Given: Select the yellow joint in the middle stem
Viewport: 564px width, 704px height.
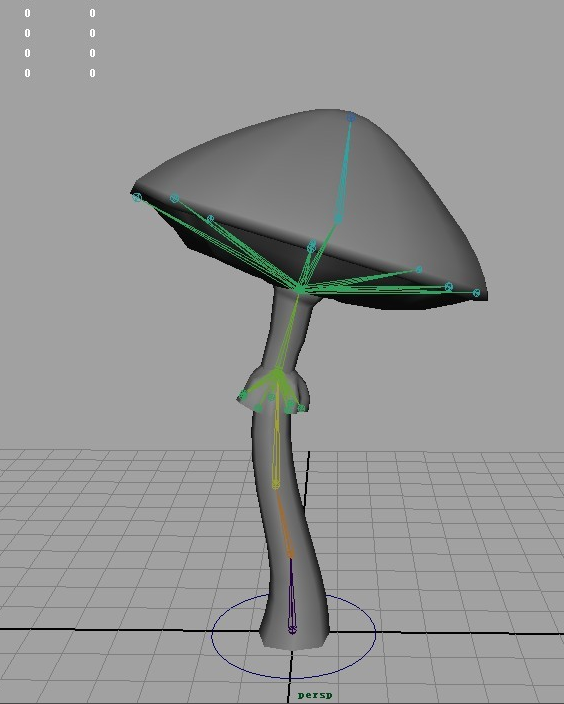Looking at the screenshot, I should coord(276,485).
